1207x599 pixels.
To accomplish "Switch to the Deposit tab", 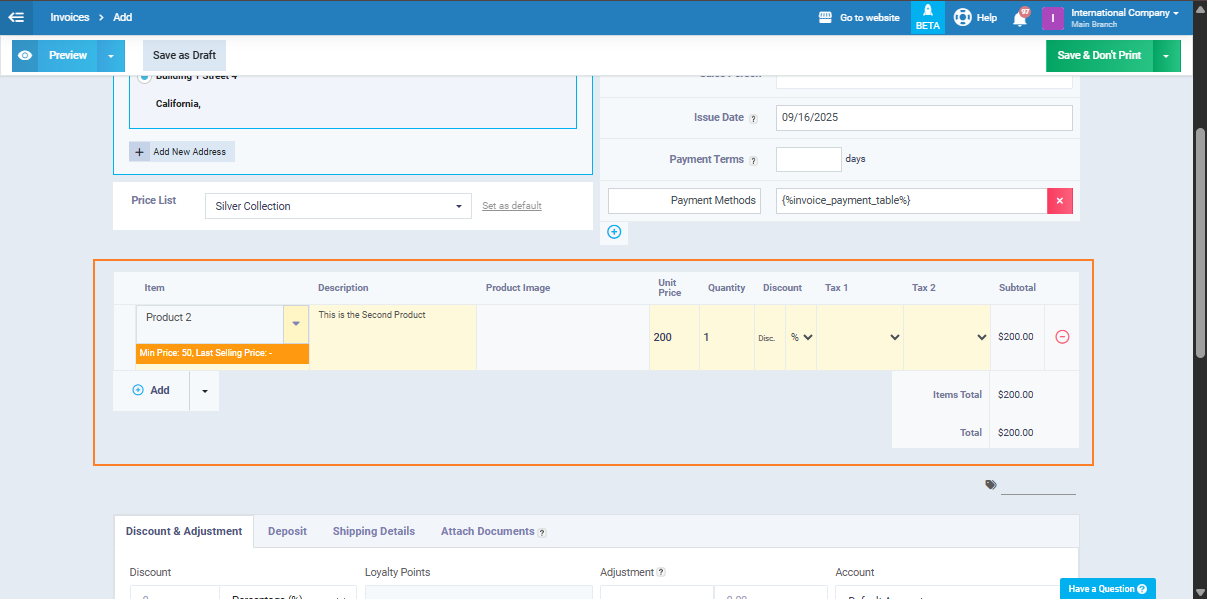I will click(287, 531).
